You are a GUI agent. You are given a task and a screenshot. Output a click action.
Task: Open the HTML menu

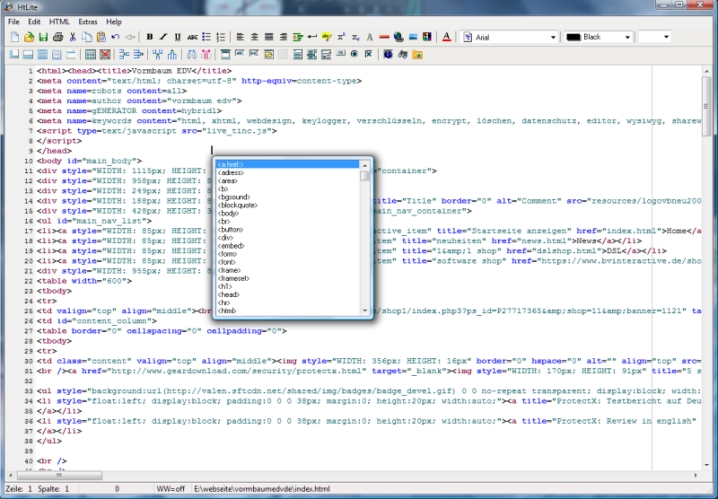pyautogui.click(x=59, y=21)
